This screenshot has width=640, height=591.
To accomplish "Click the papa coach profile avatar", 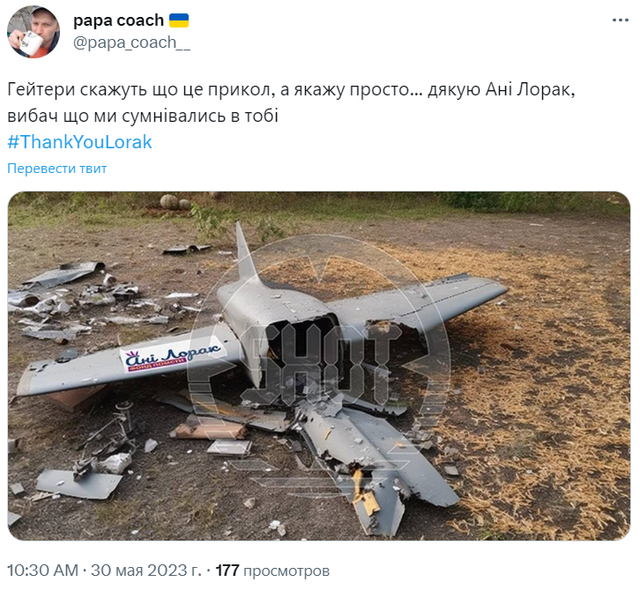I will point(33,32).
